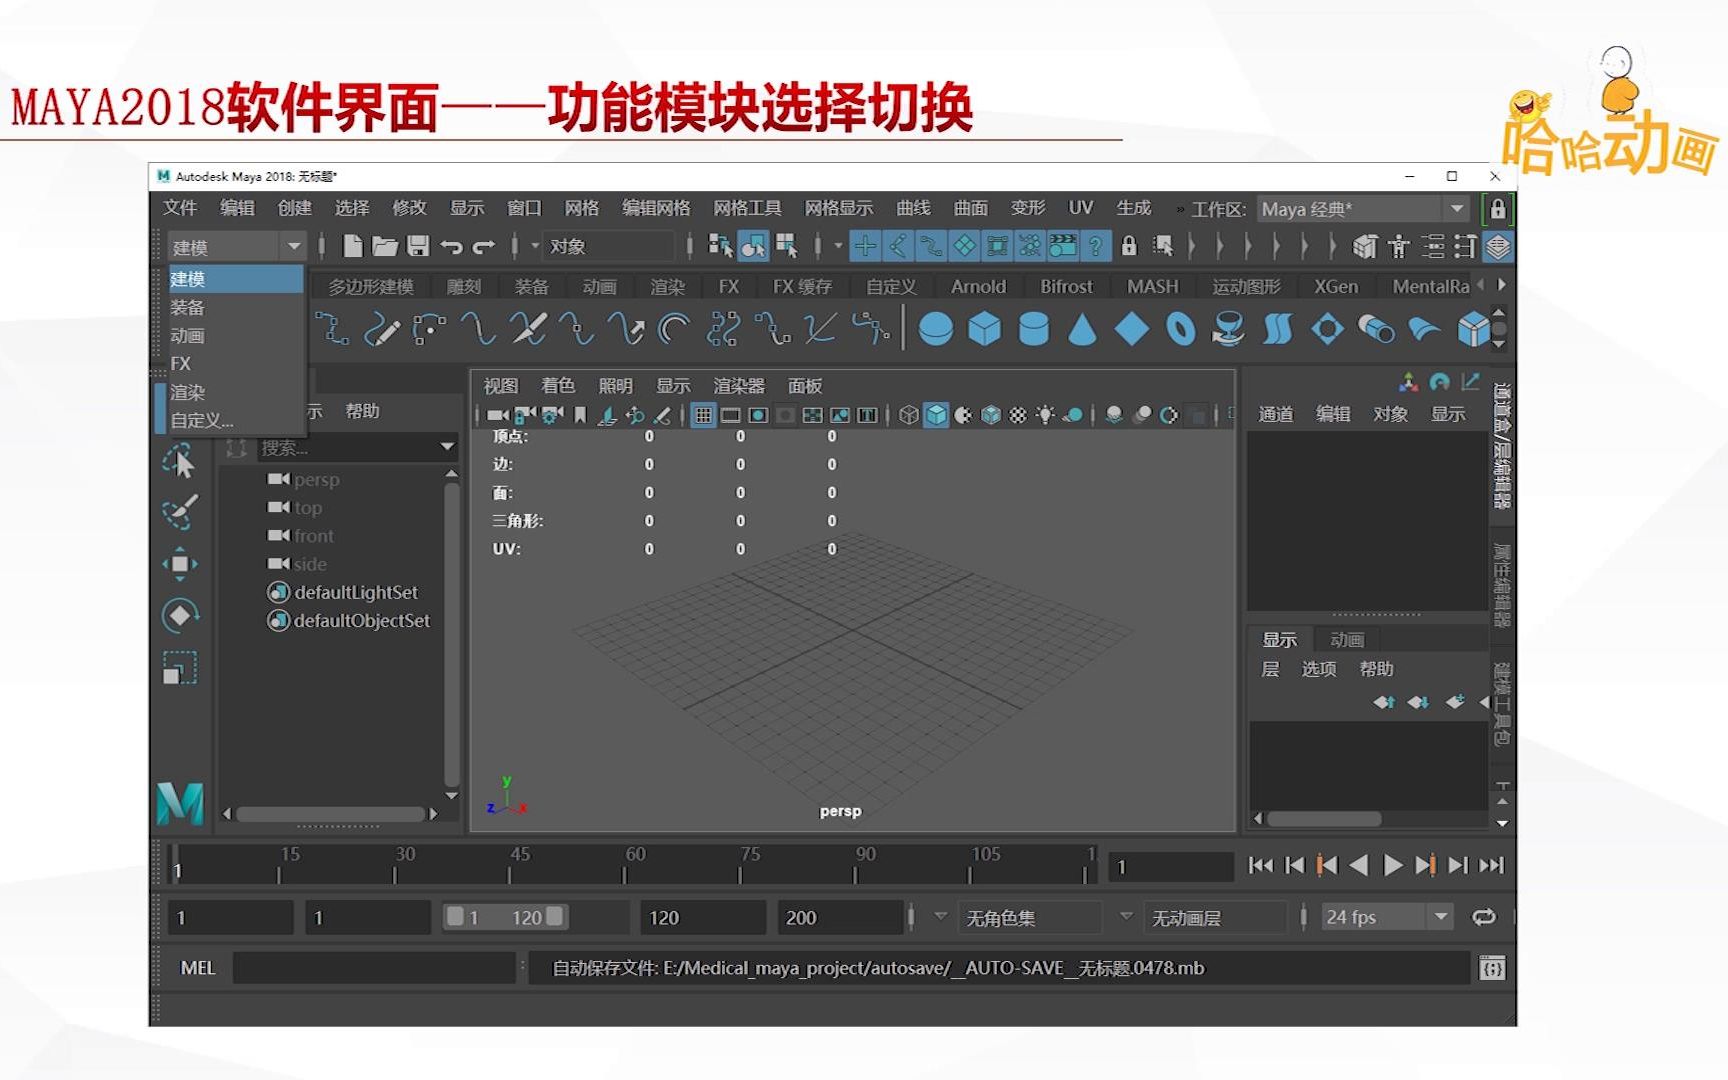Click the Save Scene toolbar icon
The width and height of the screenshot is (1728, 1080).
(x=421, y=245)
